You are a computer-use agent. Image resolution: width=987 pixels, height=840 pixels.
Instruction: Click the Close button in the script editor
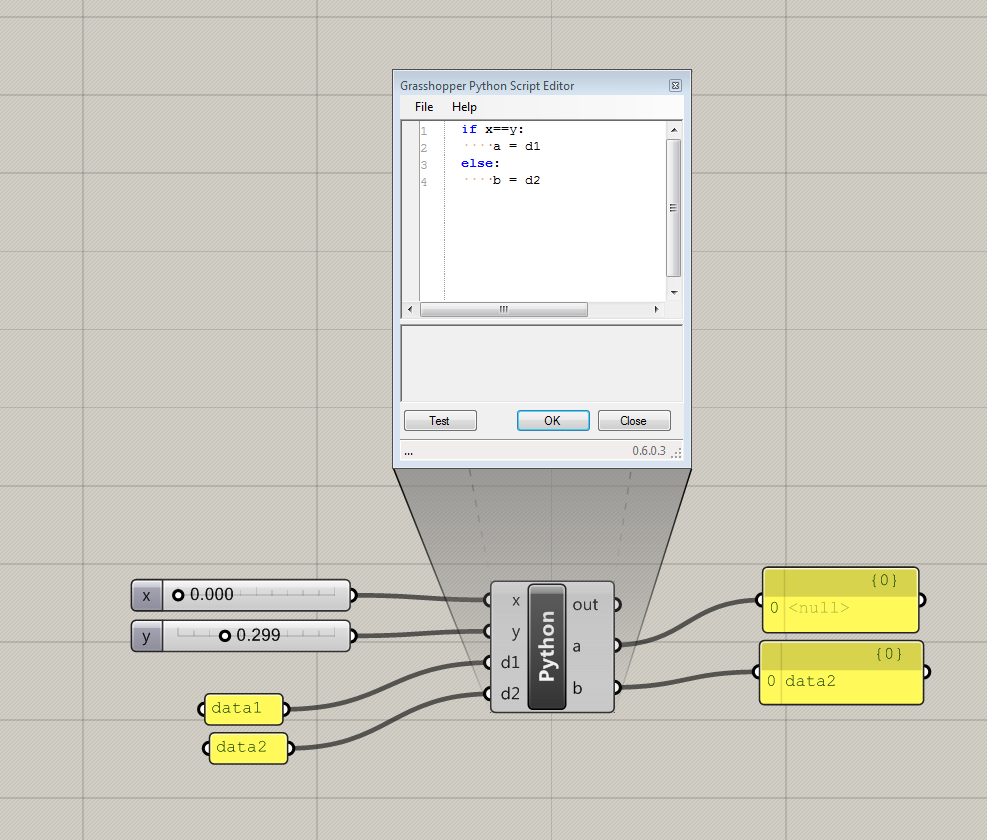[634, 421]
